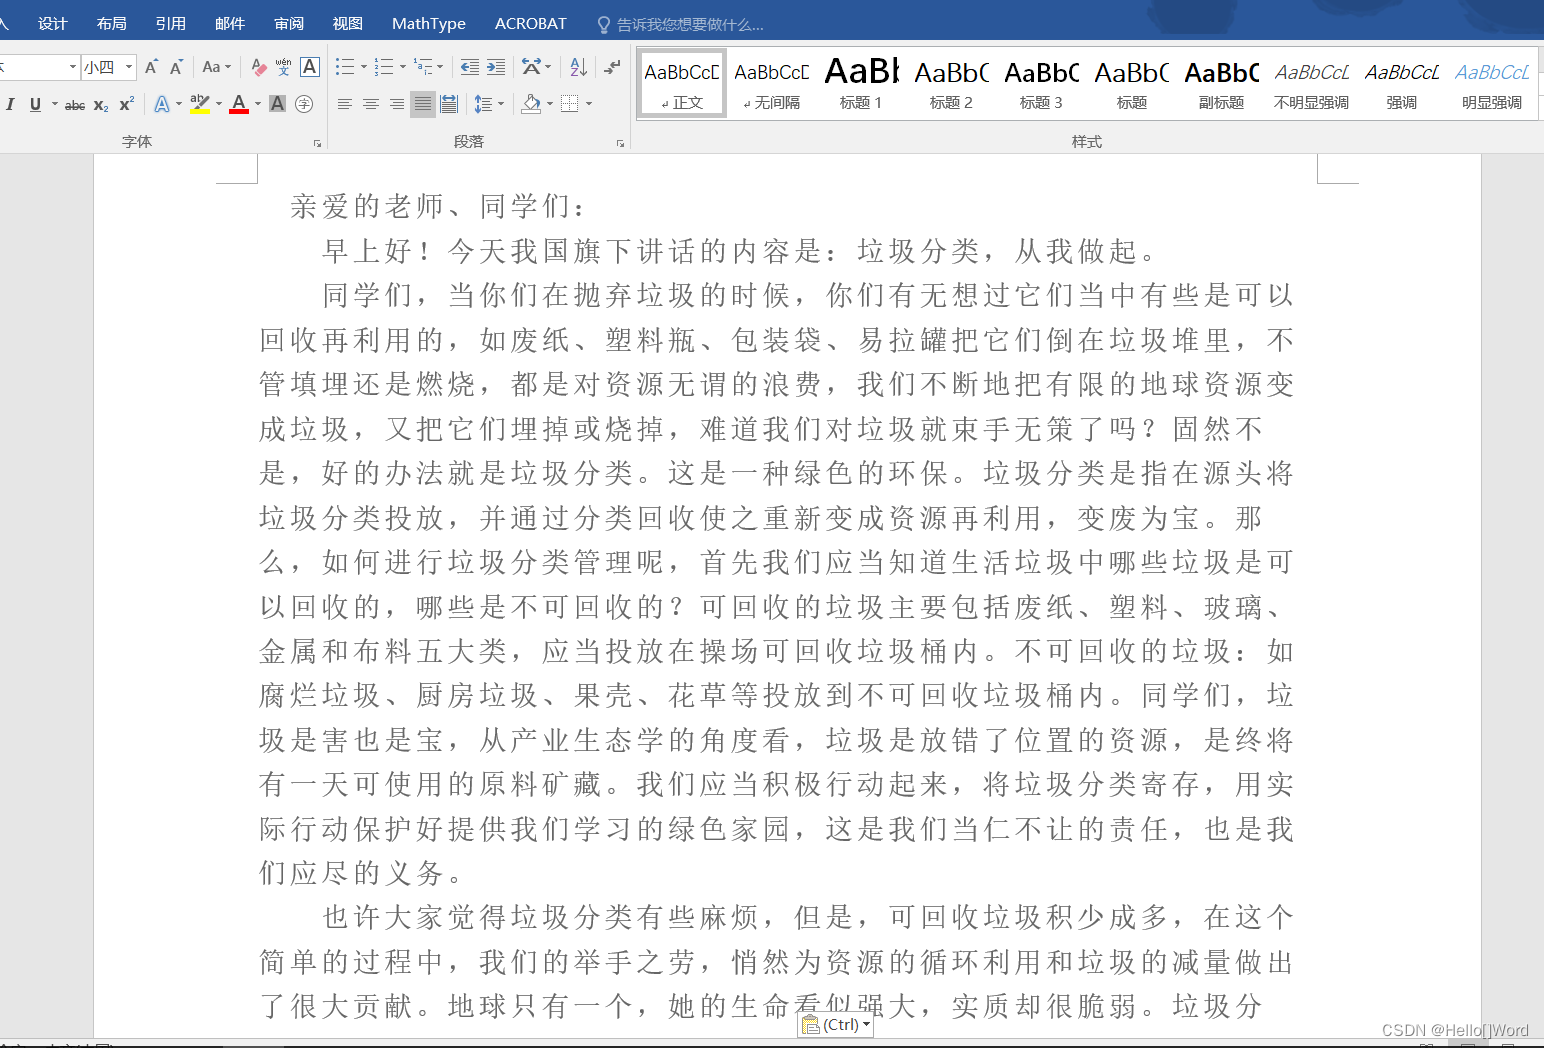Increase font size with grow font icon

(x=151, y=67)
